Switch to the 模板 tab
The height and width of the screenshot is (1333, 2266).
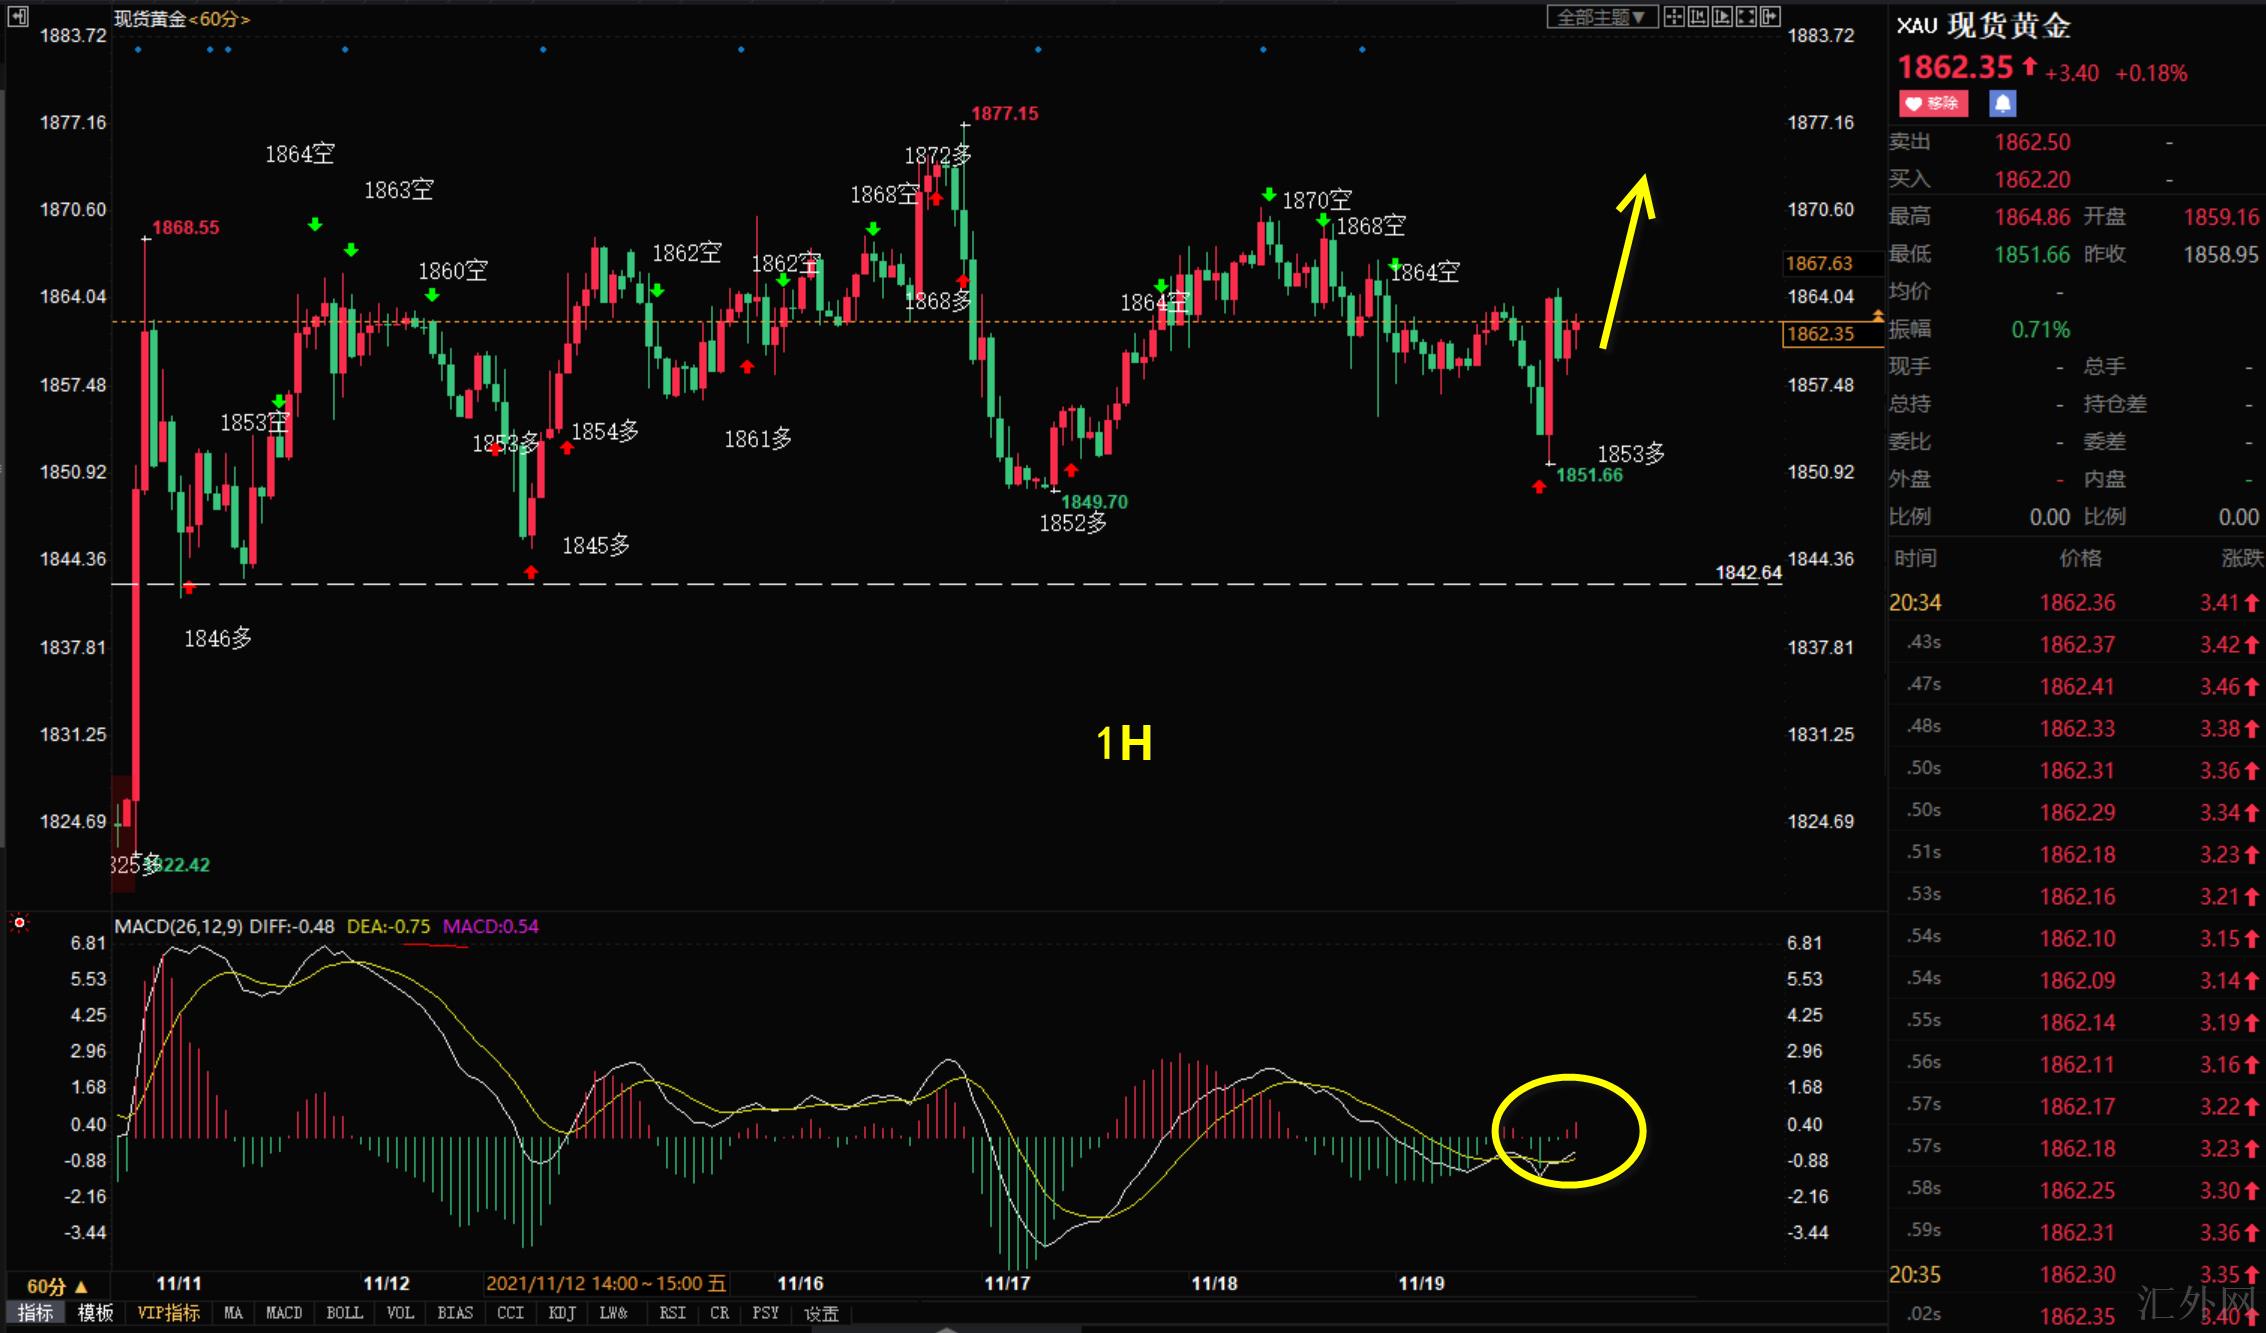click(96, 1313)
